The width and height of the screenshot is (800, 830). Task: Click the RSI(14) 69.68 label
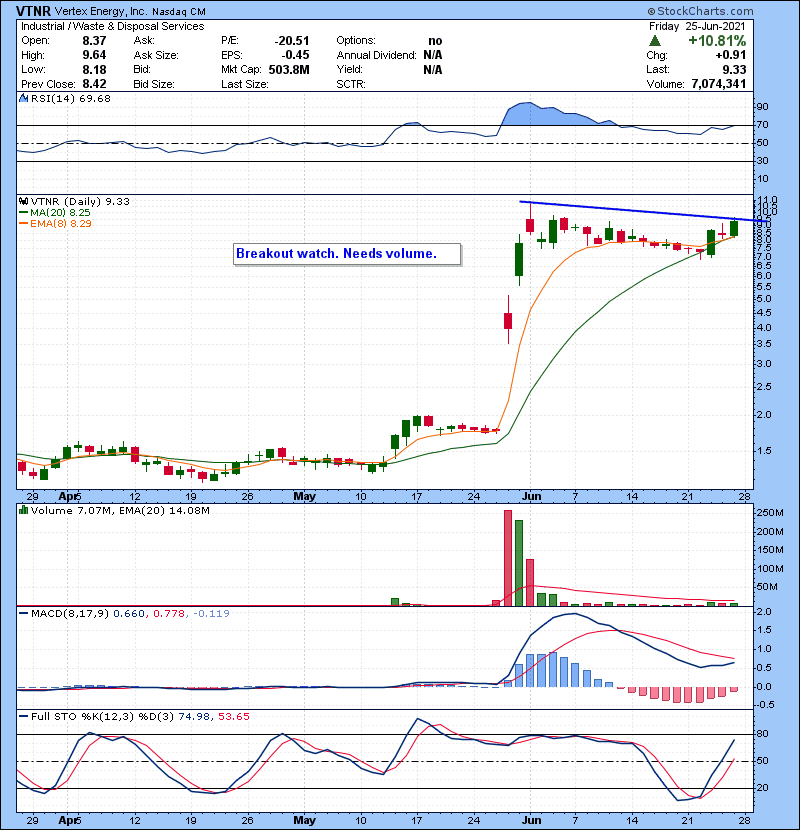tap(70, 98)
